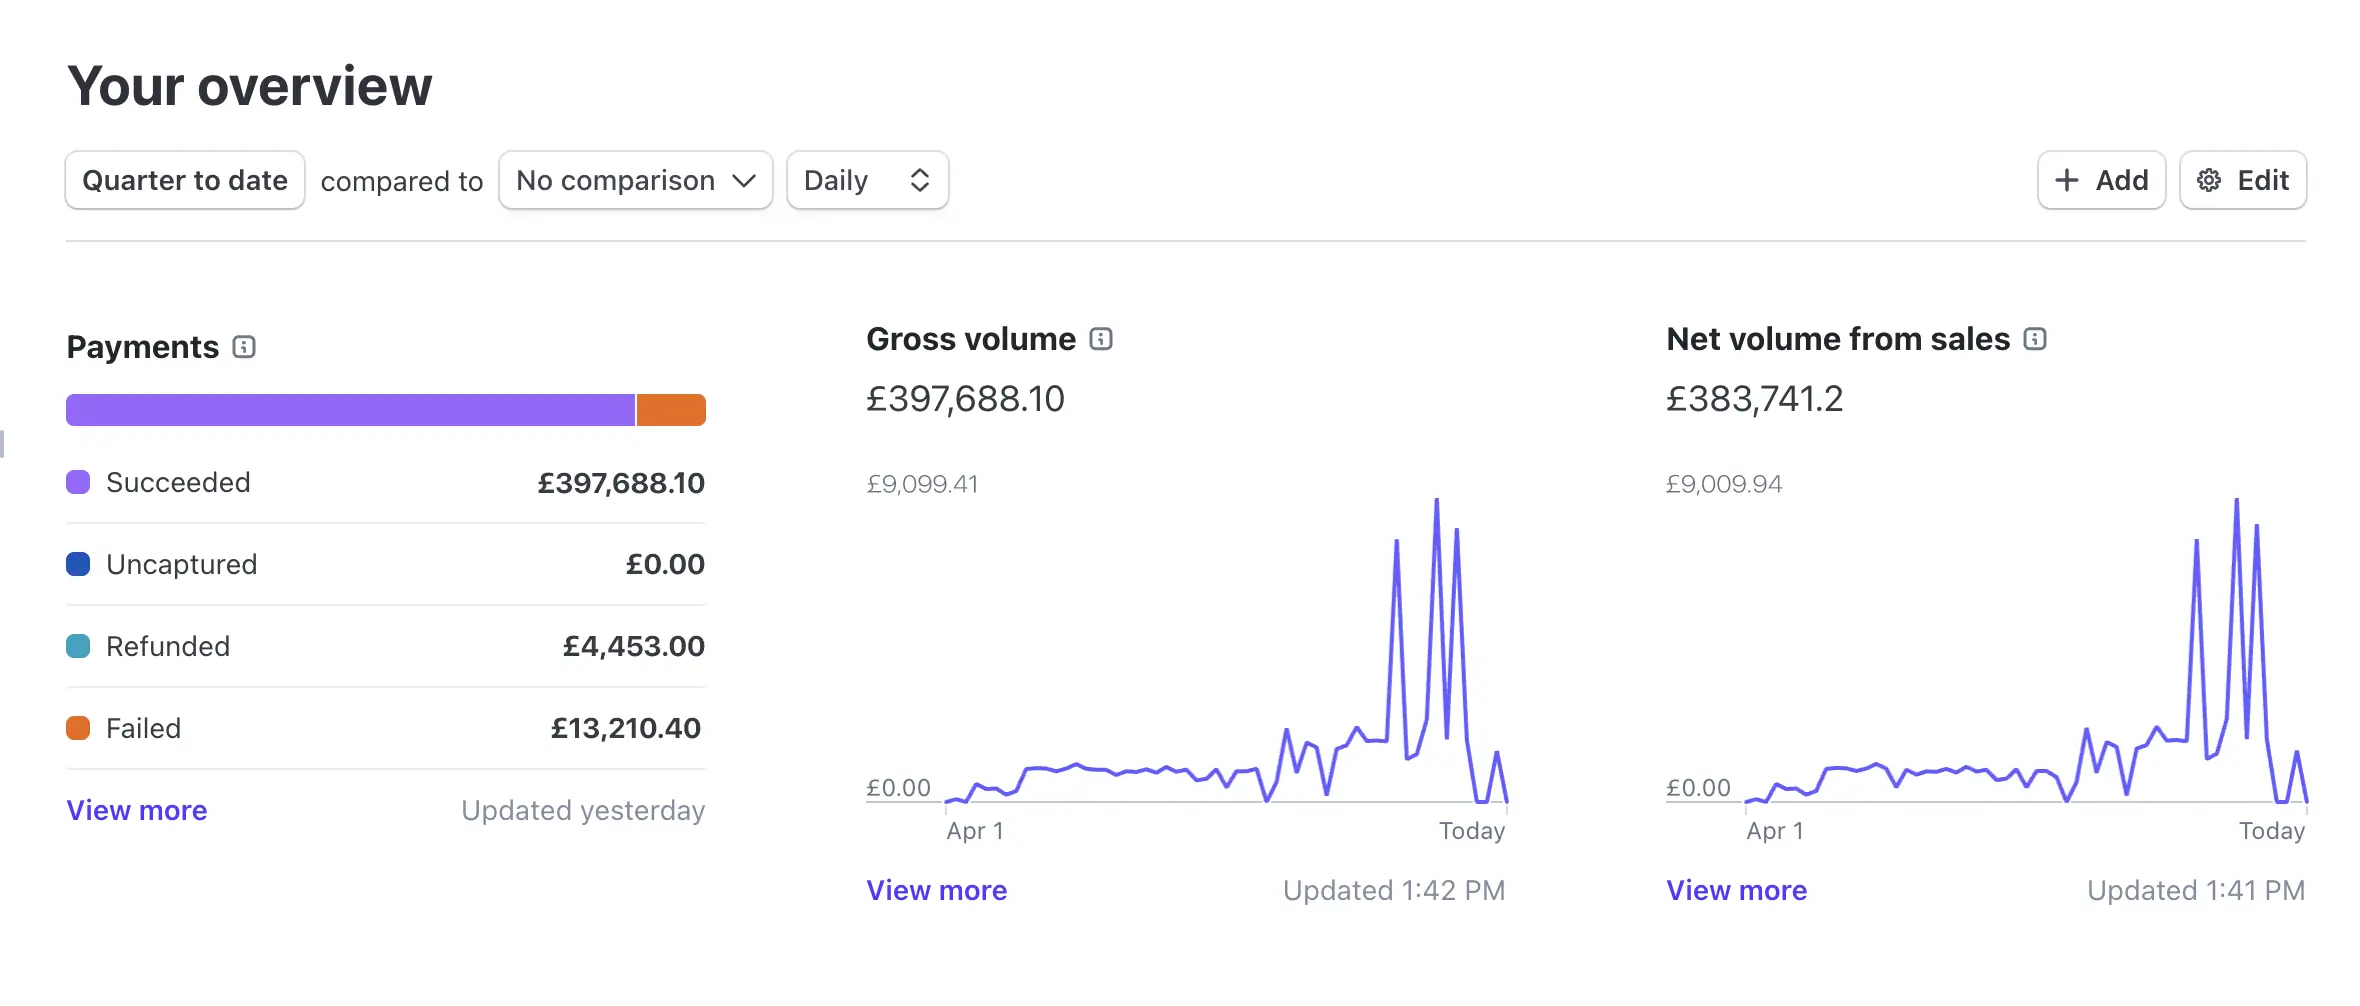Open the Daily interval selector
The width and height of the screenshot is (2360, 1006).
tap(868, 180)
